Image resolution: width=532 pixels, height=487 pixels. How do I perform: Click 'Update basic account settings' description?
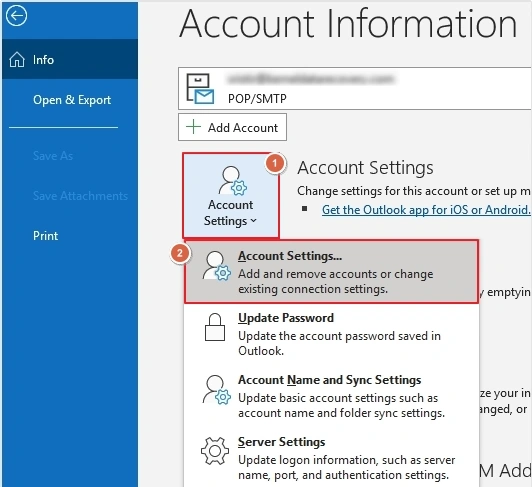pyautogui.click(x=341, y=405)
